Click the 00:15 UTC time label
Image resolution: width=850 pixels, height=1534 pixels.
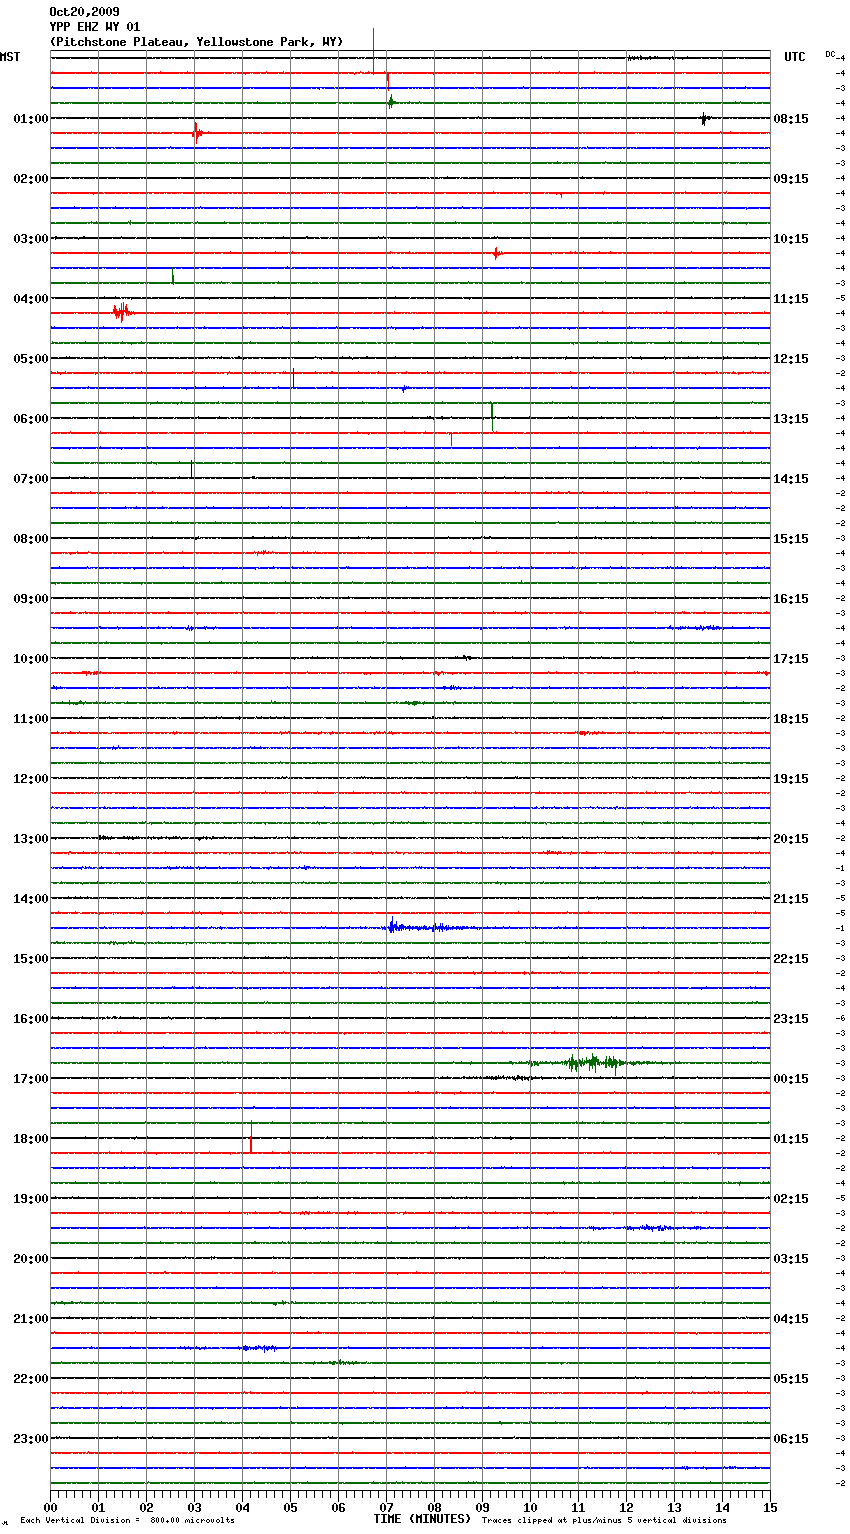point(791,1079)
